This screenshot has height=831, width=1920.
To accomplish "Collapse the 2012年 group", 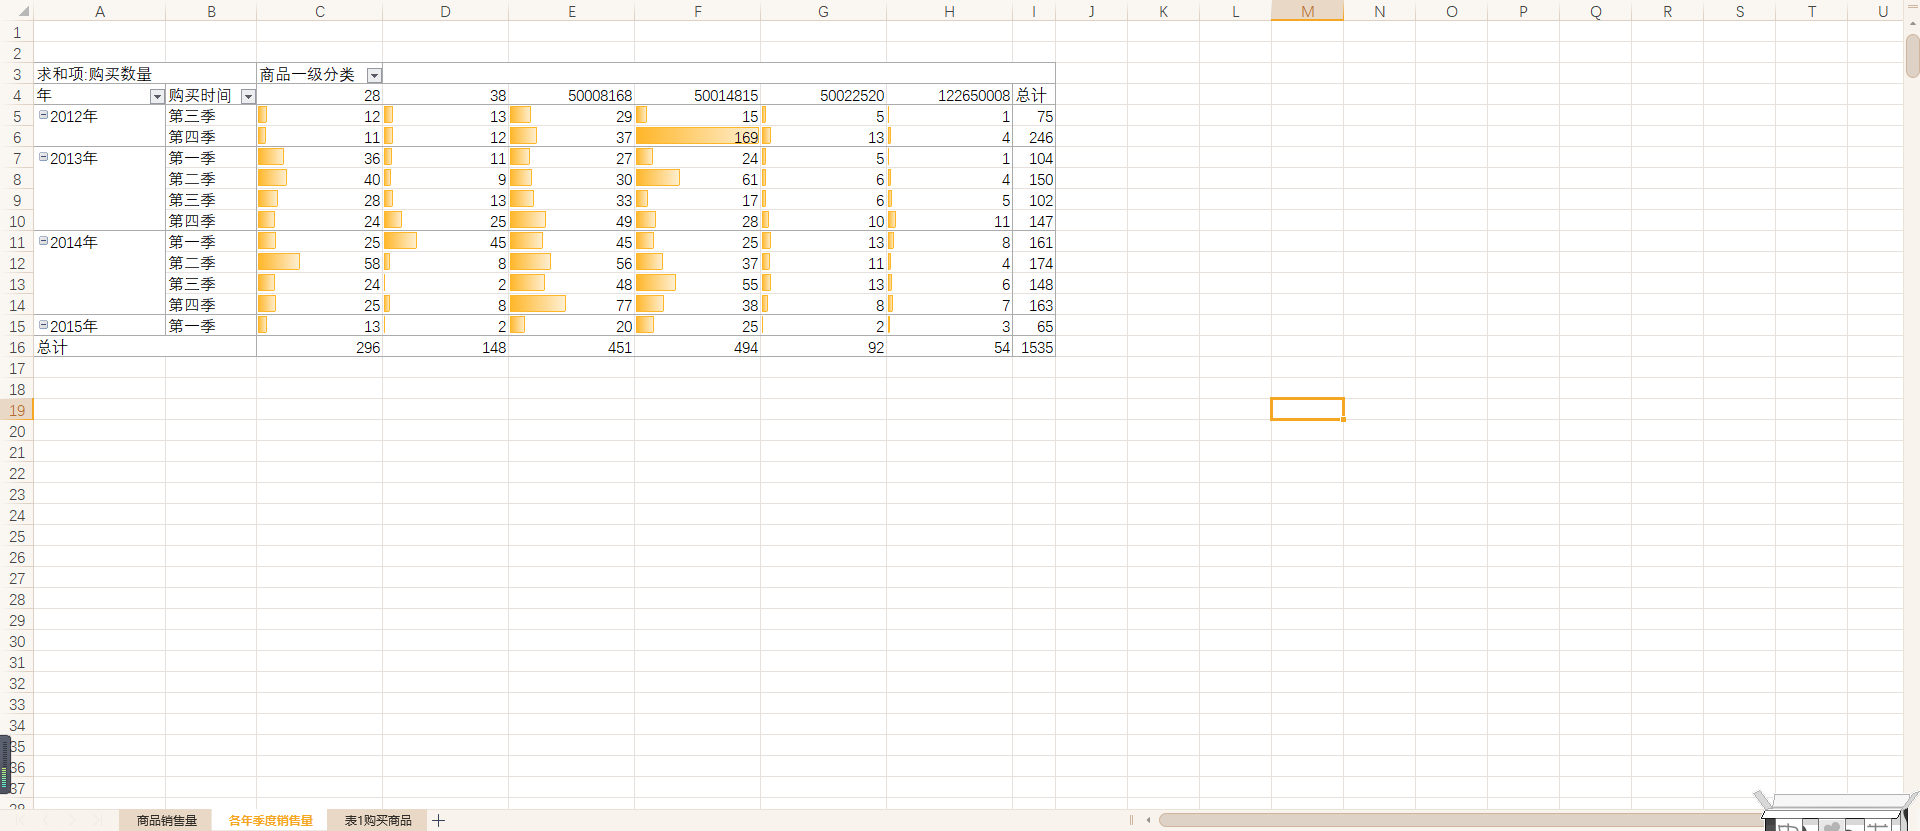I will 43,115.
